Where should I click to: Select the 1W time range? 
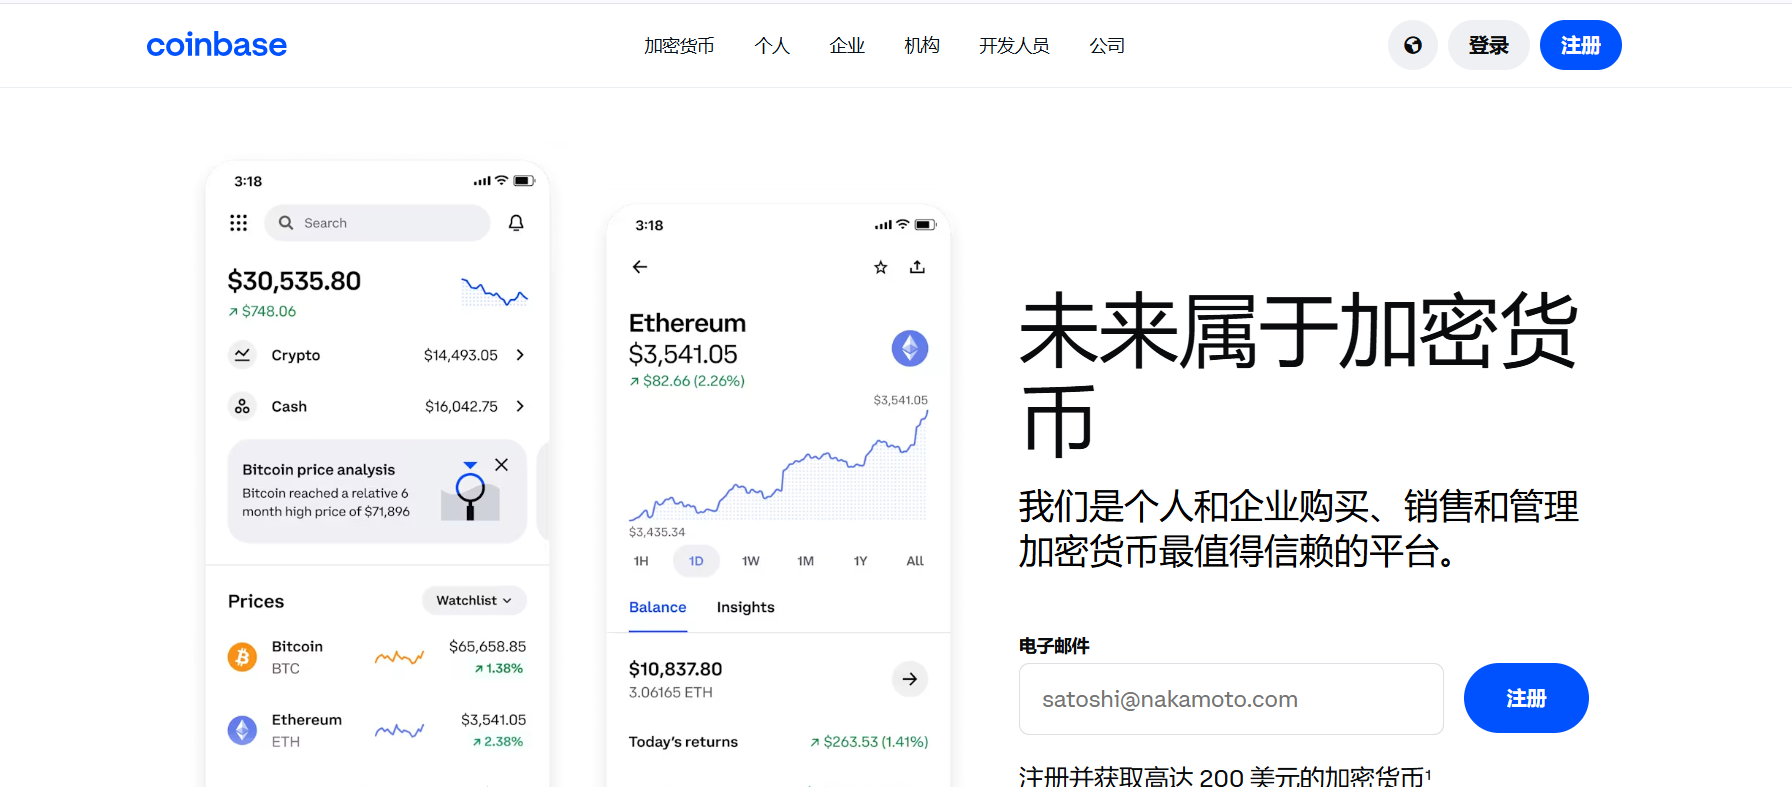[x=751, y=561]
